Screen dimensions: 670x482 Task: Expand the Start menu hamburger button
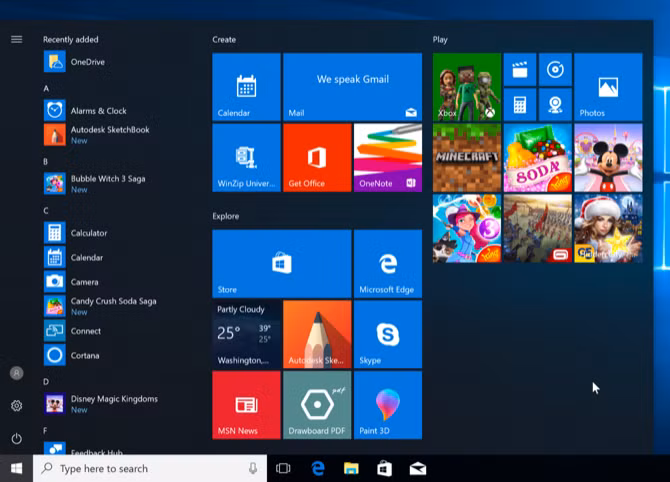pos(16,39)
